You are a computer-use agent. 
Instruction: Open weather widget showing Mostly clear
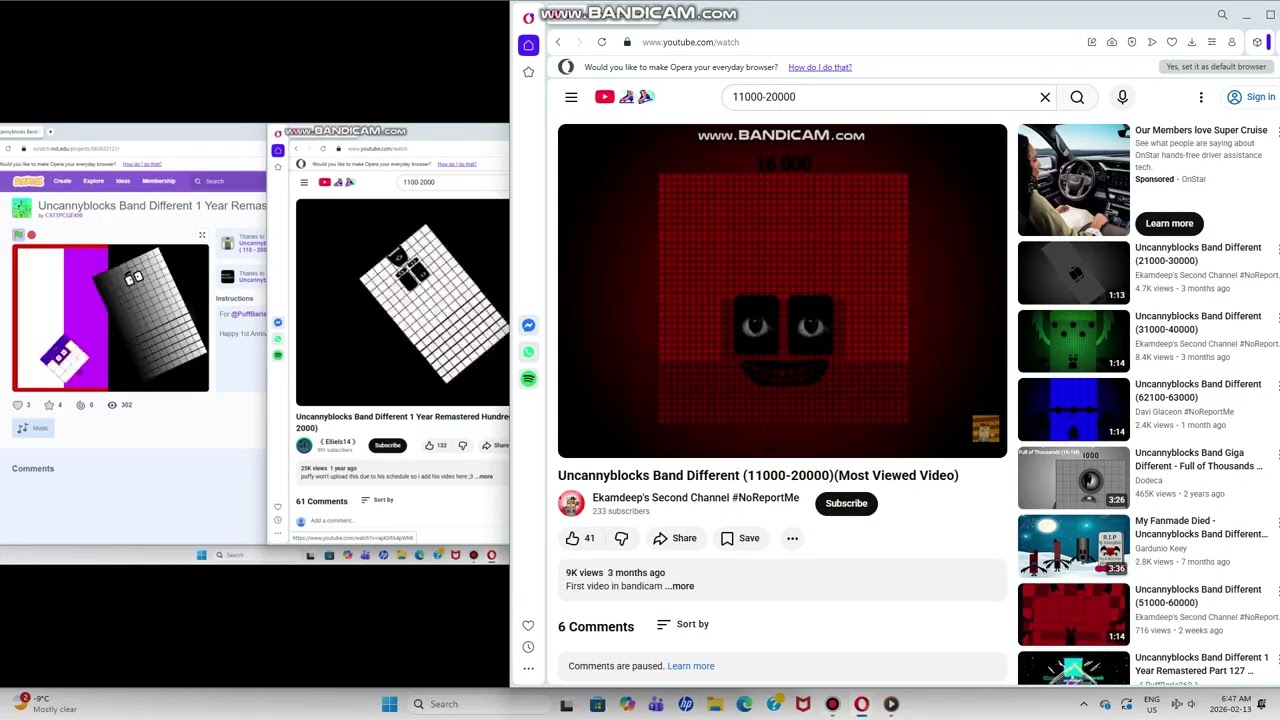(x=42, y=704)
